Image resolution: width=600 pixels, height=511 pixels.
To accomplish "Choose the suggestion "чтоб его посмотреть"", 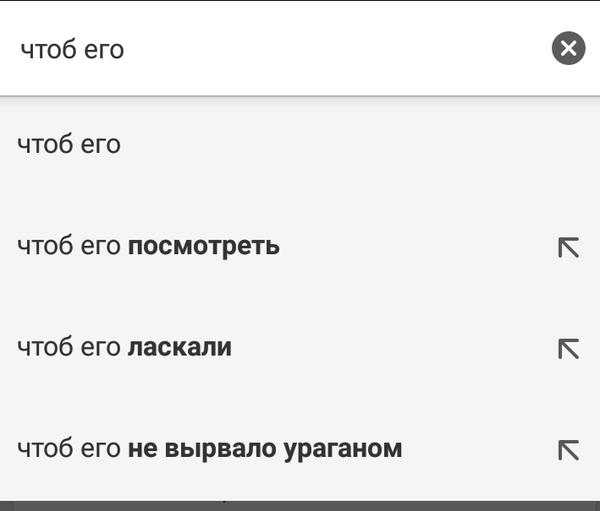I will click(x=149, y=246).
